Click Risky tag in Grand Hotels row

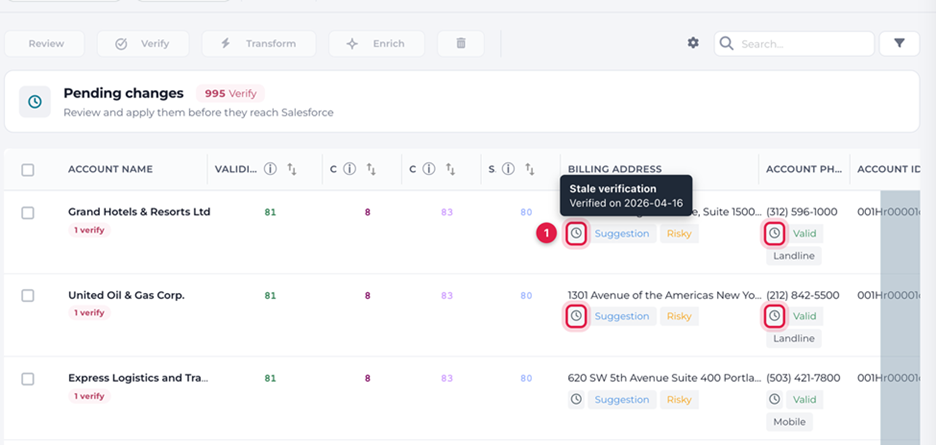[679, 234]
